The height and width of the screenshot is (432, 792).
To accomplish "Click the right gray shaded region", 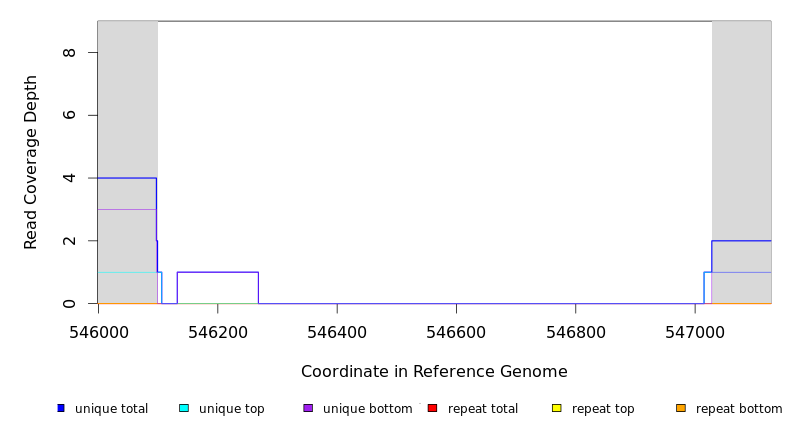I will coord(741,120).
